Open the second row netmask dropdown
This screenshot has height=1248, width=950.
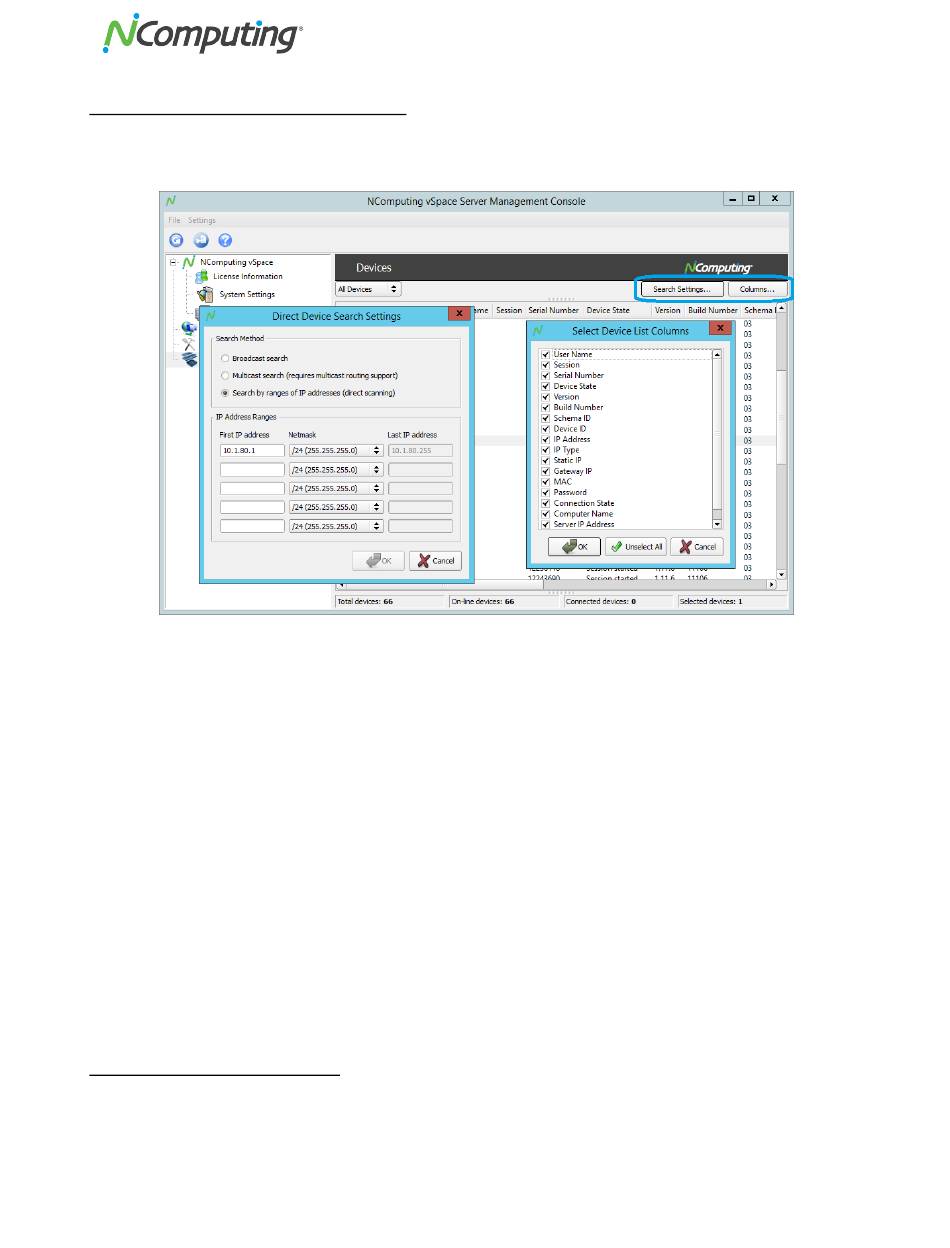click(x=336, y=470)
